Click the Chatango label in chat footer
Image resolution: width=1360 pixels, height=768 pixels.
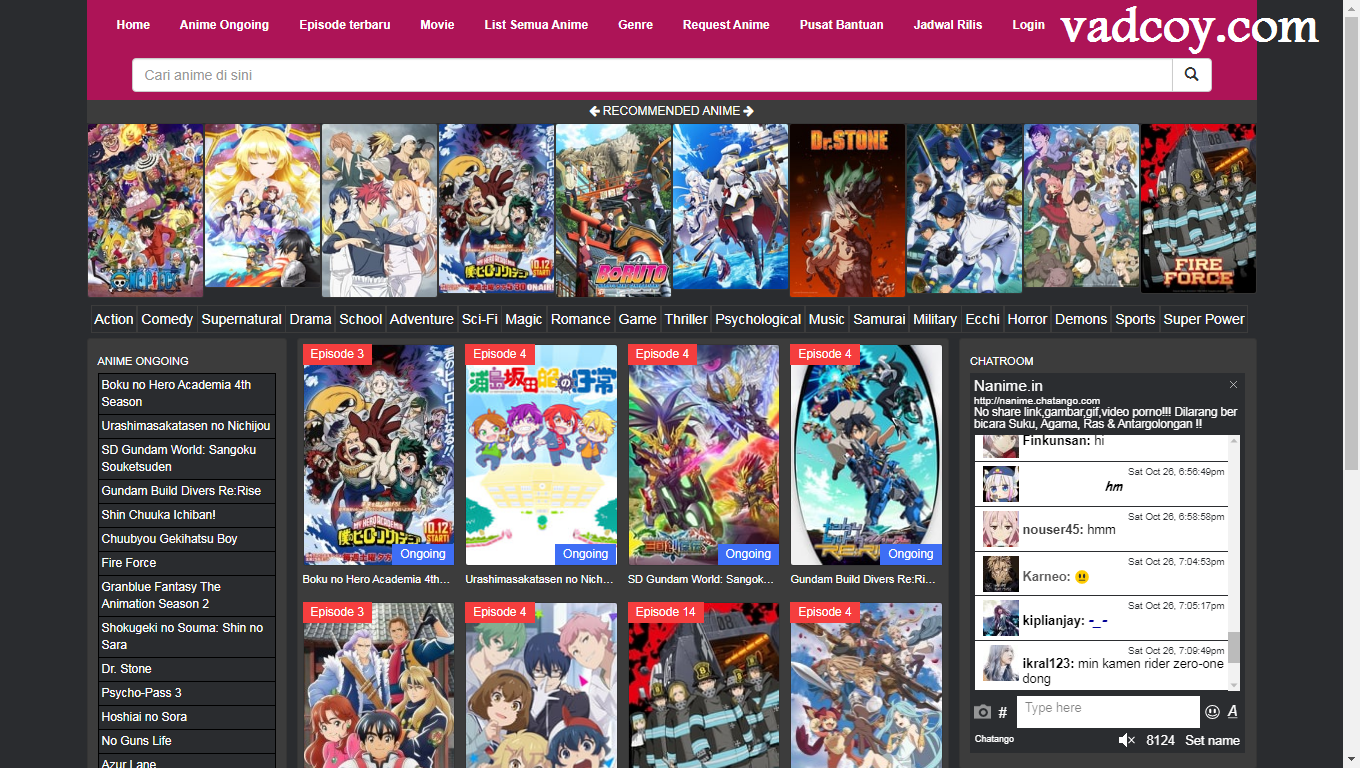click(x=994, y=739)
